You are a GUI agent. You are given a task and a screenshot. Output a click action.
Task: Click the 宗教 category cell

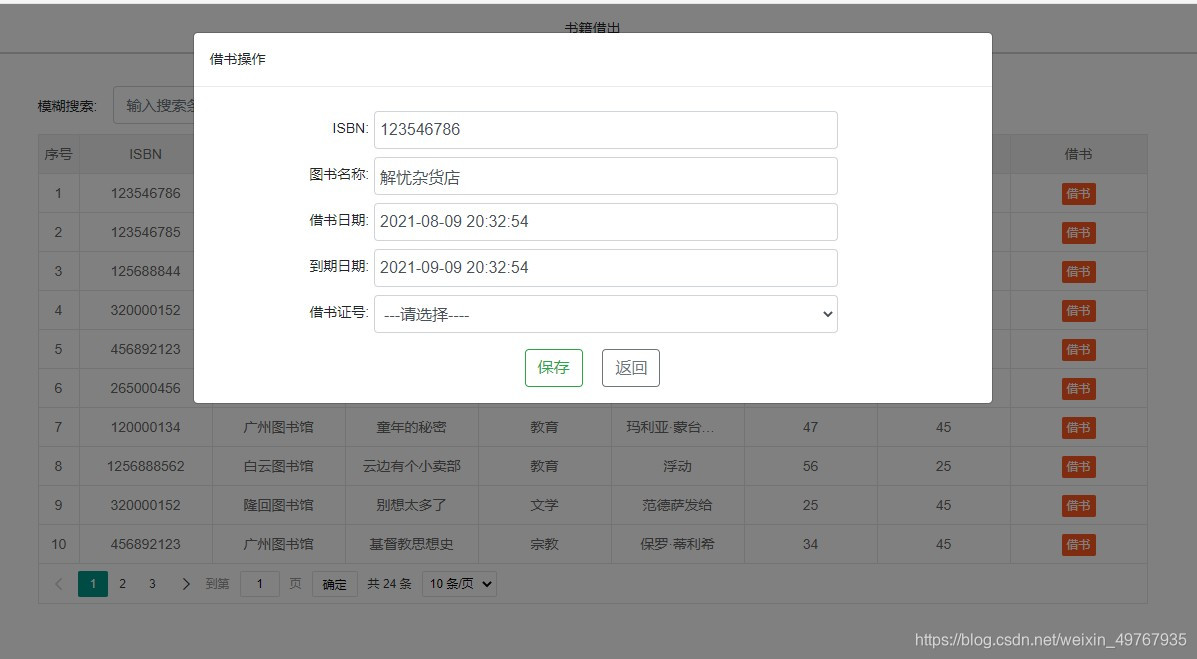tap(544, 544)
